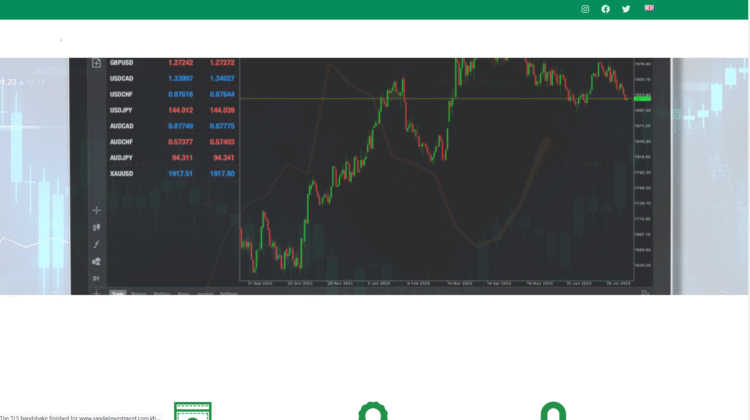Click the new chart plus icon
750x420 pixels.
[97, 63]
